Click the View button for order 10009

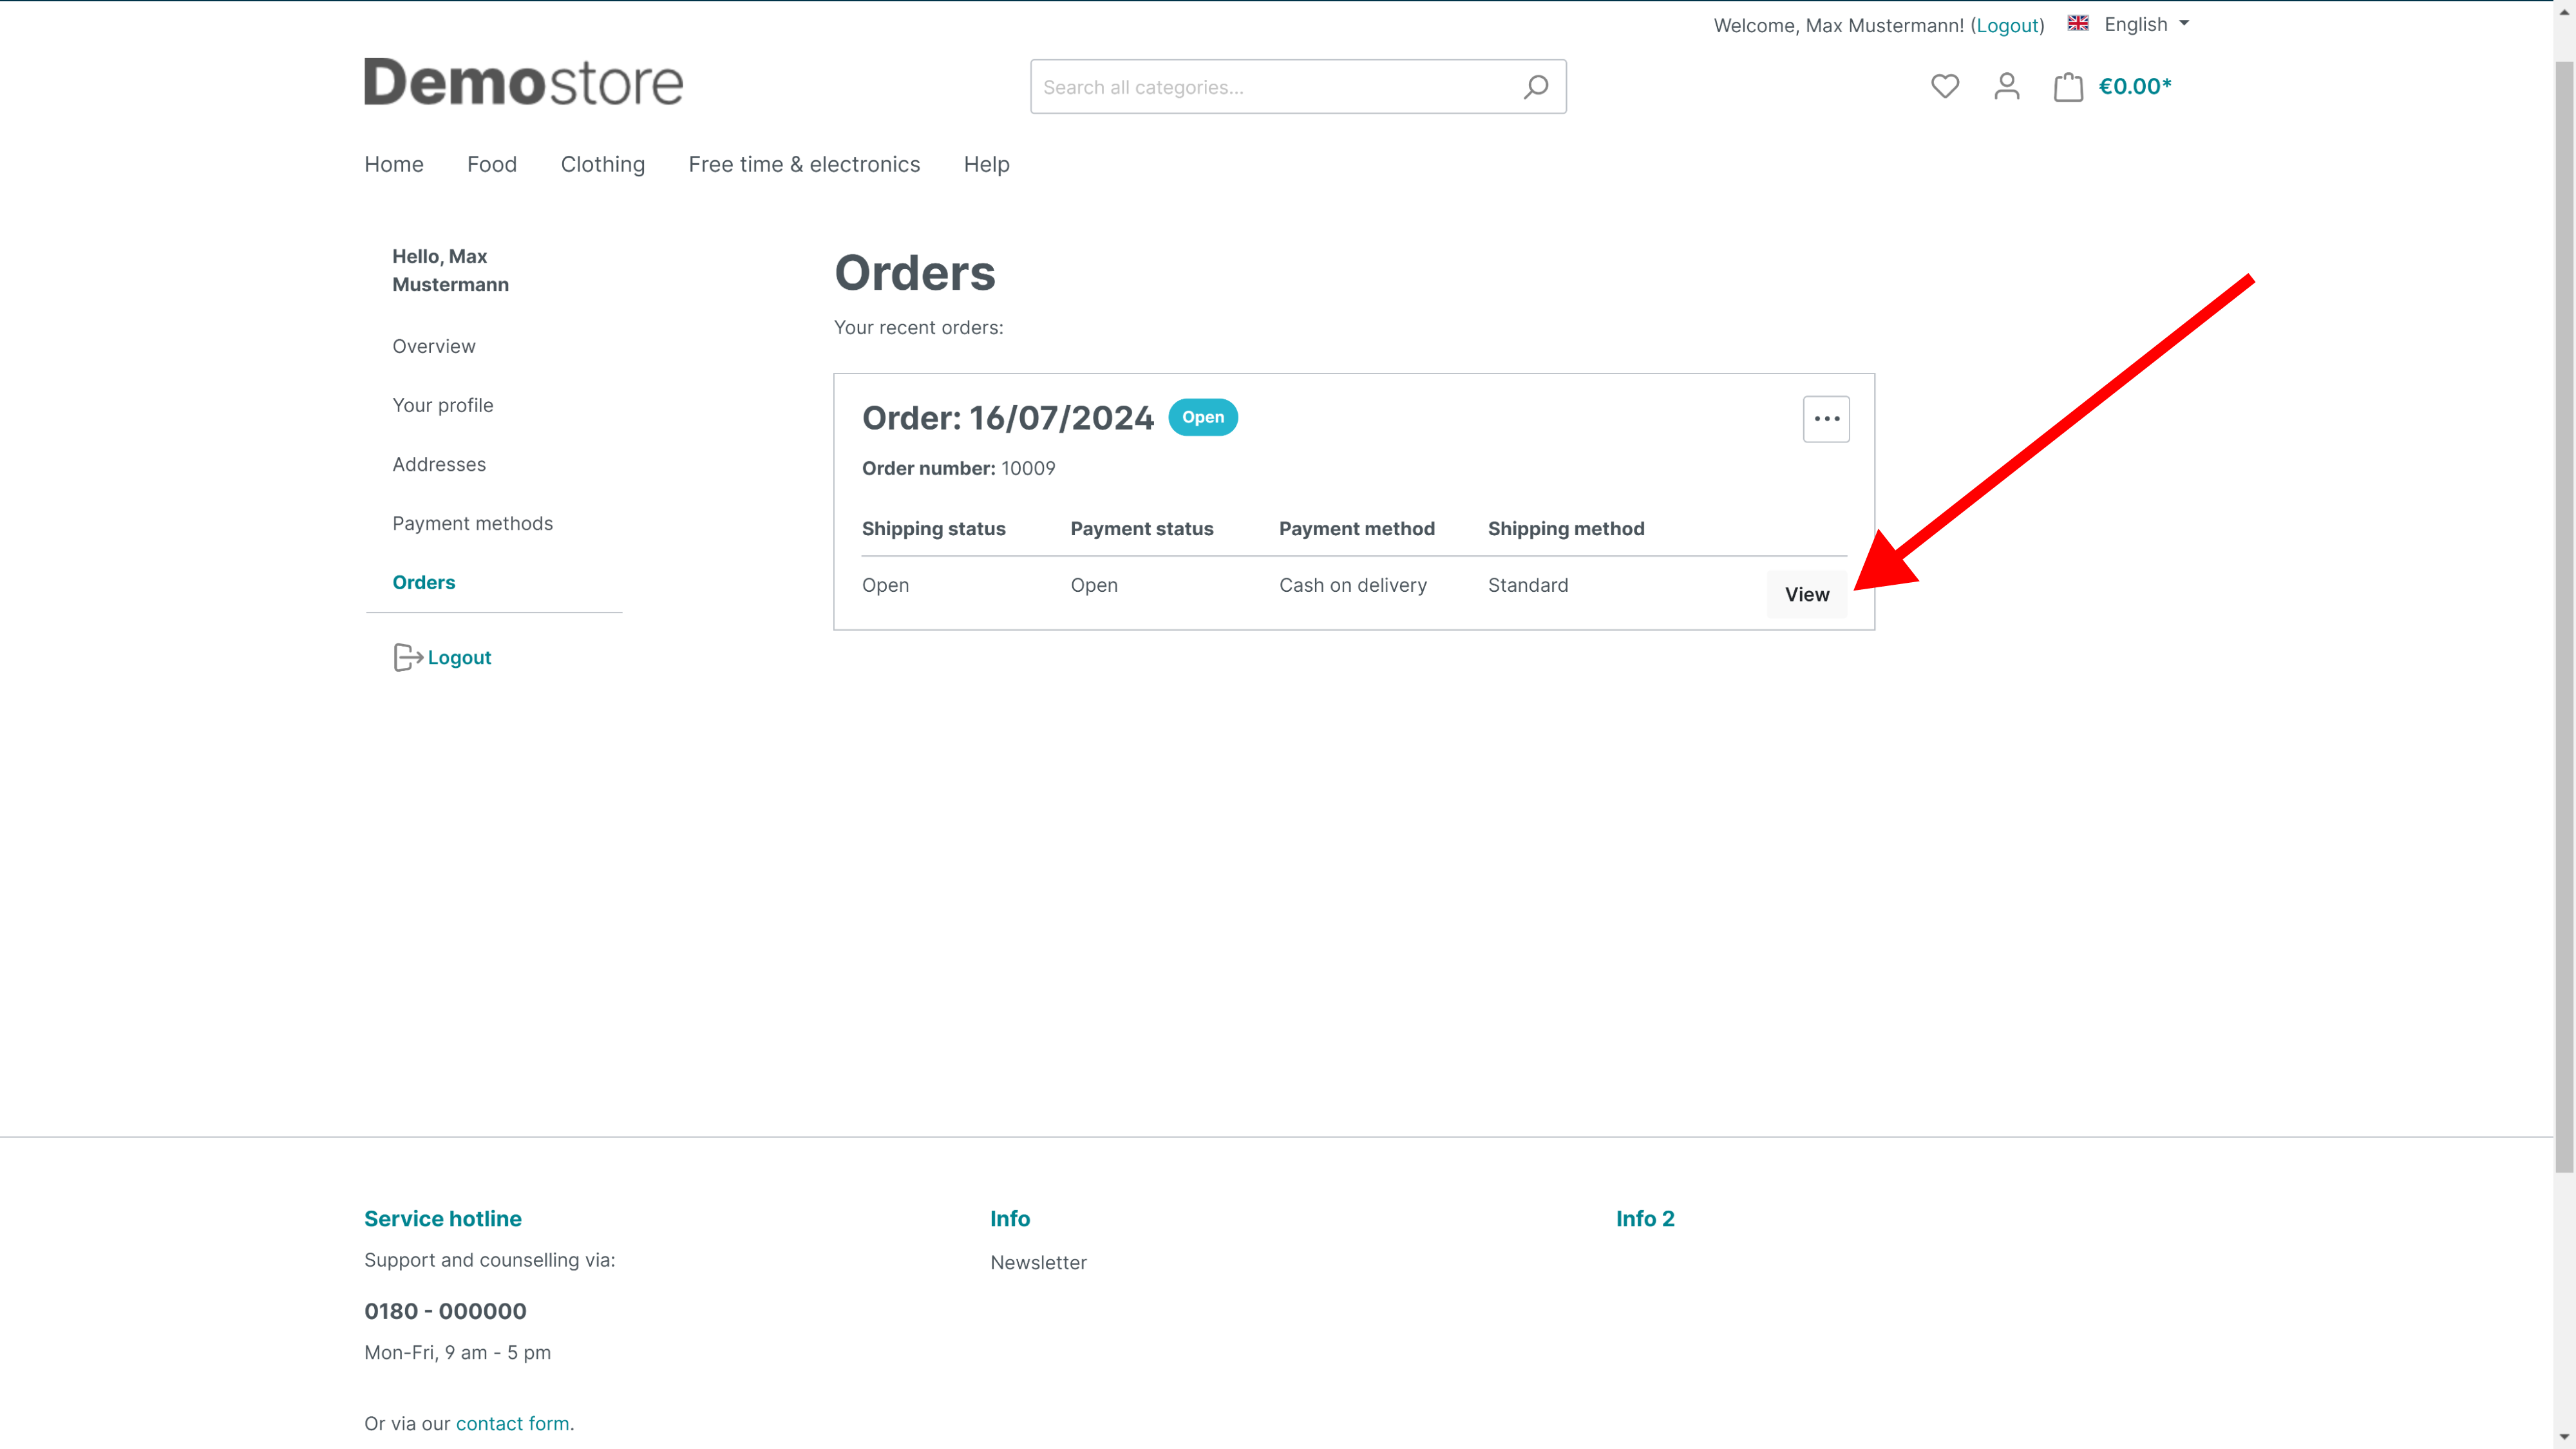pyautogui.click(x=1807, y=594)
